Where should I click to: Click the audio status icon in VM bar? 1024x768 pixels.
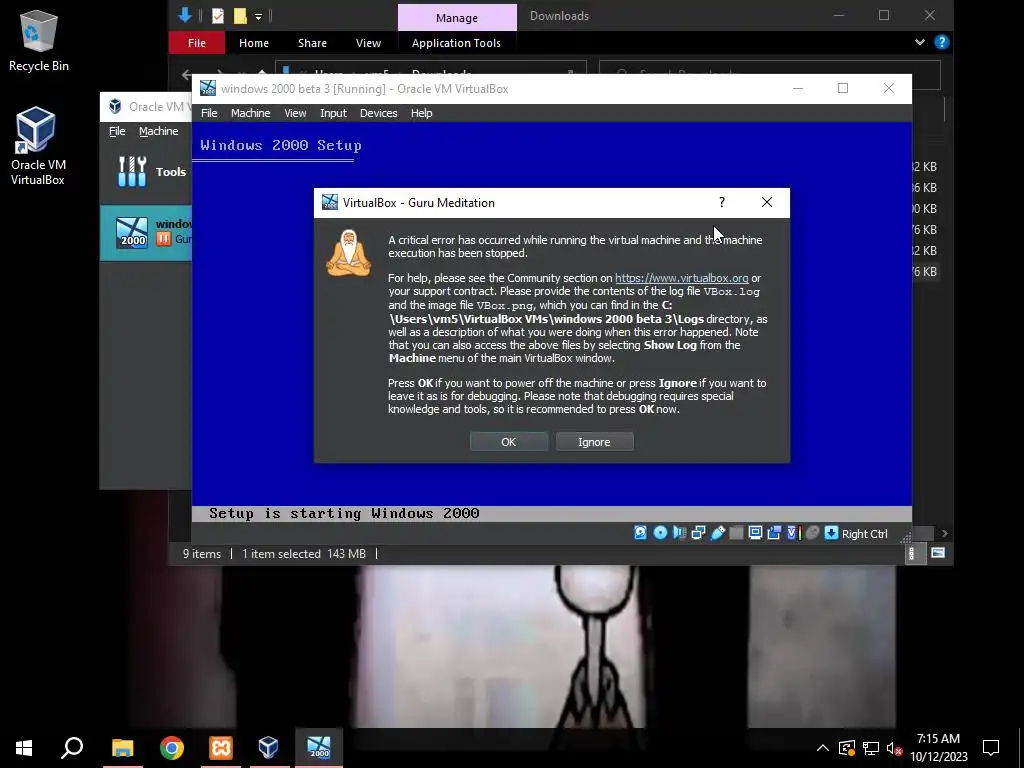pos(679,533)
